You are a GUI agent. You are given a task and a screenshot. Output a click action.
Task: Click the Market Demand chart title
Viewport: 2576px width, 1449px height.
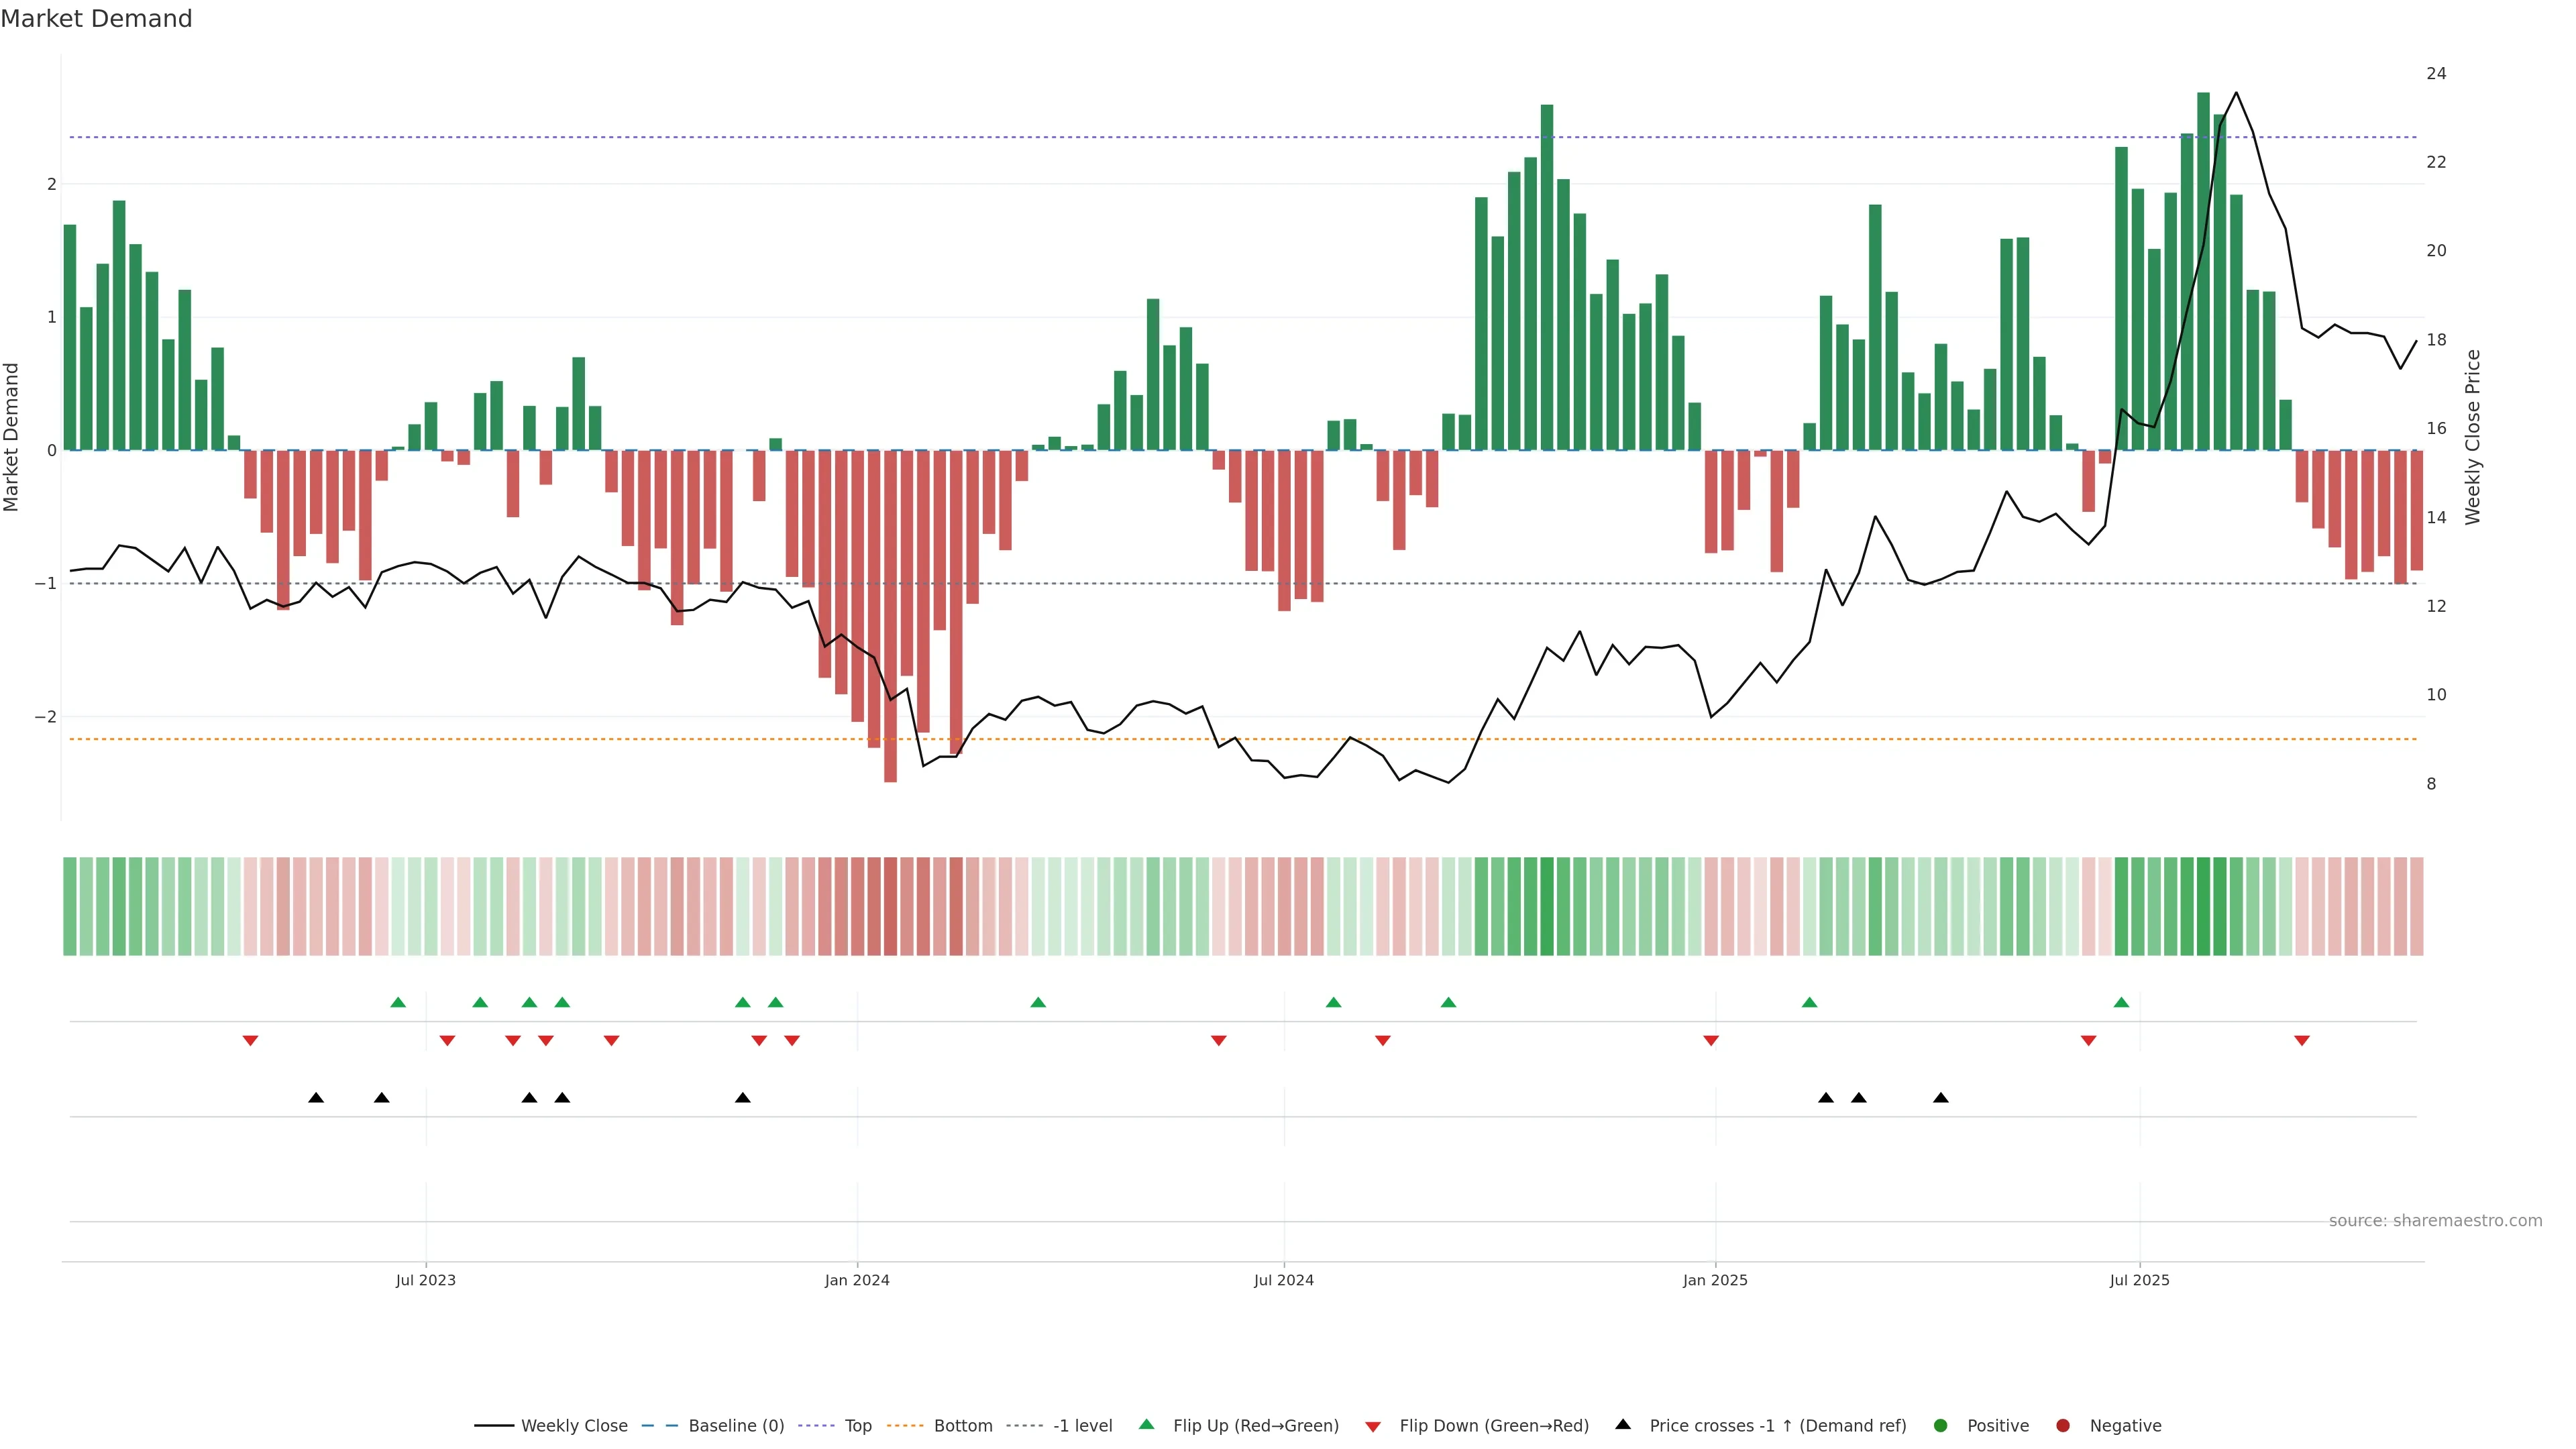tap(96, 19)
